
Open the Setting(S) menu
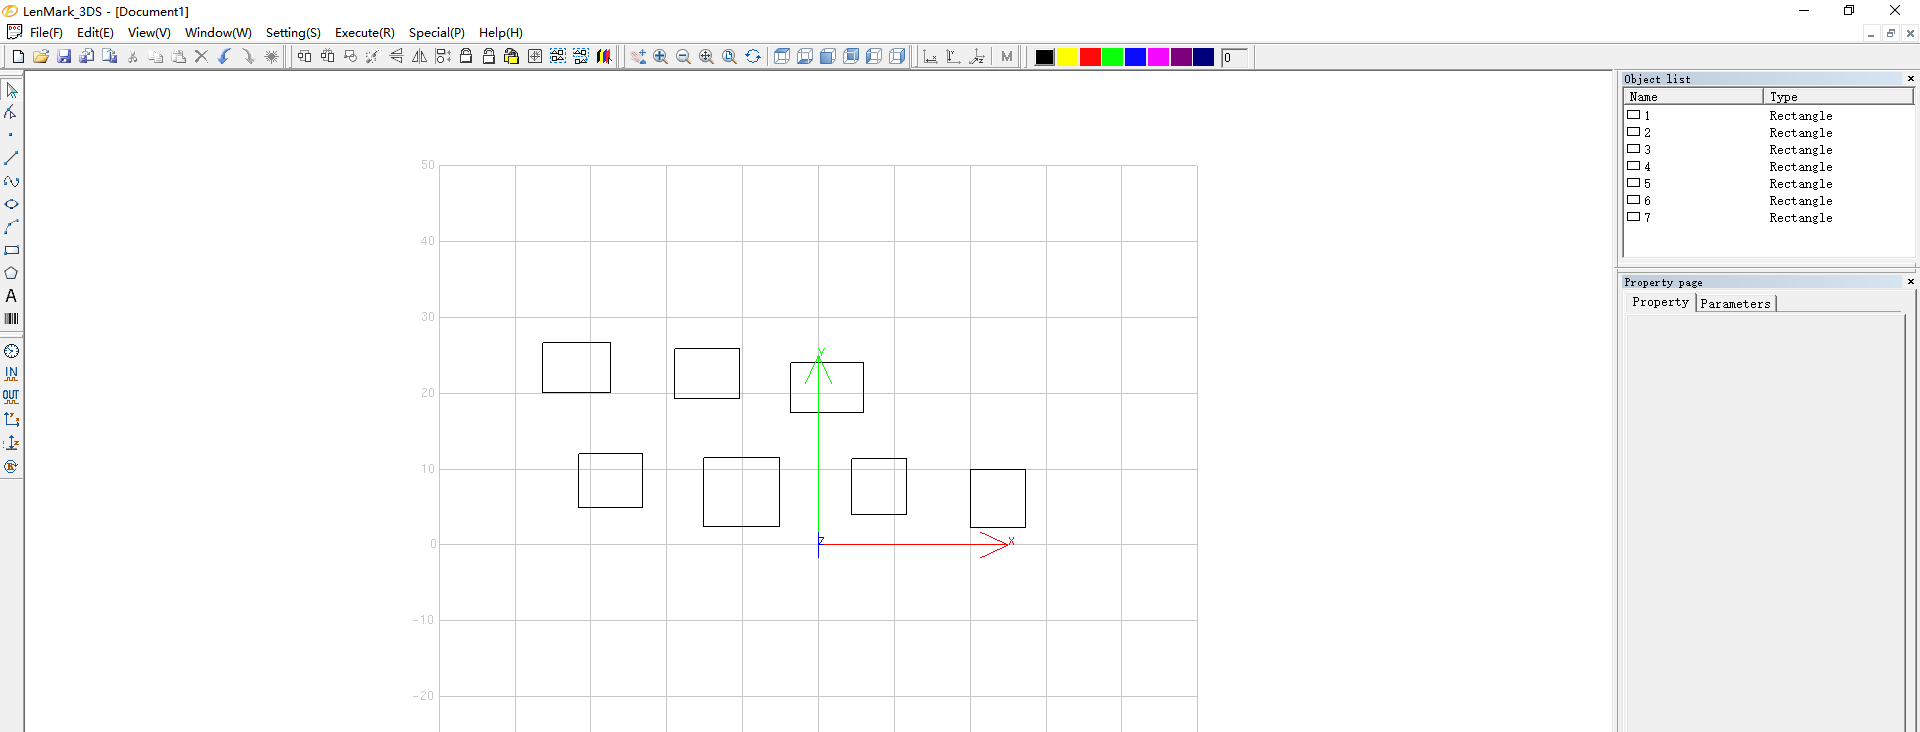(x=293, y=33)
